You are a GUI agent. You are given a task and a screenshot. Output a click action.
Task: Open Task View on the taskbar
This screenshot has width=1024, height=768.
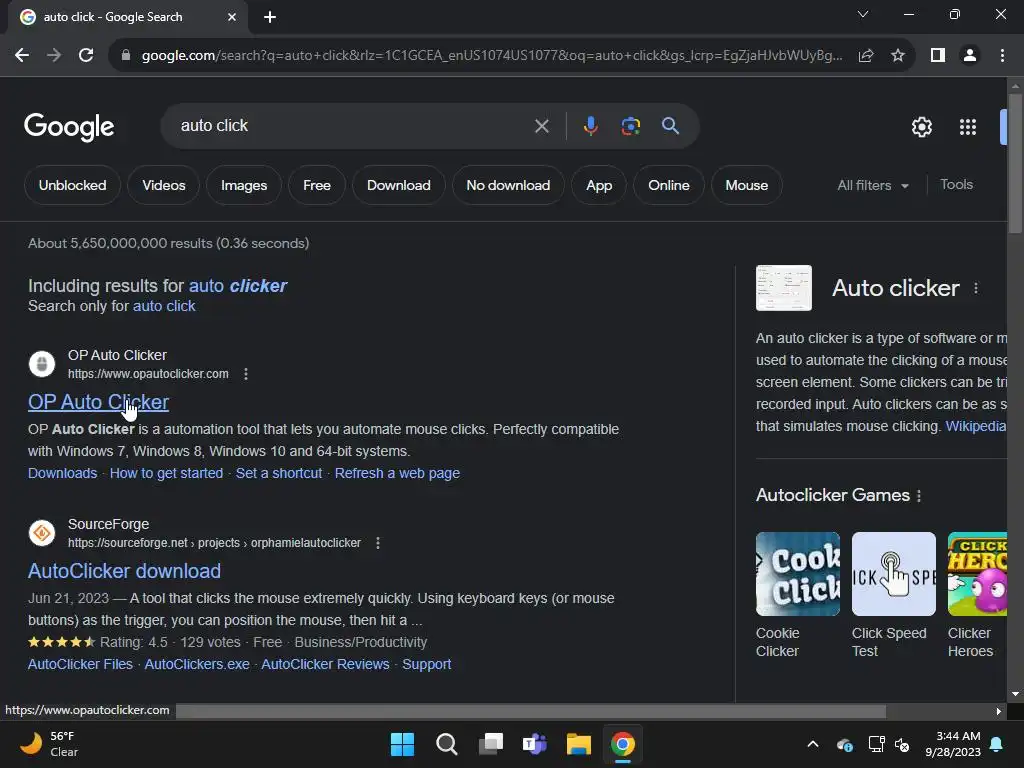490,744
